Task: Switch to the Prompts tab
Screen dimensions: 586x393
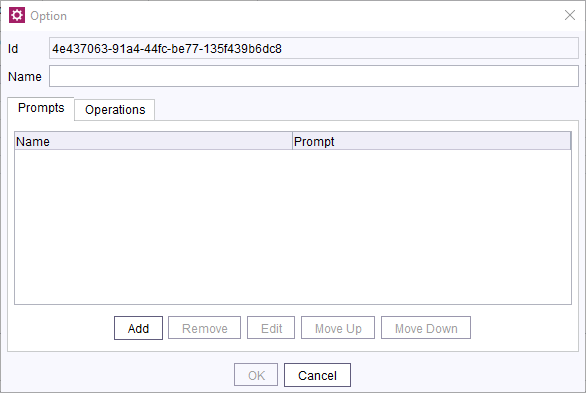Action: click(41, 108)
